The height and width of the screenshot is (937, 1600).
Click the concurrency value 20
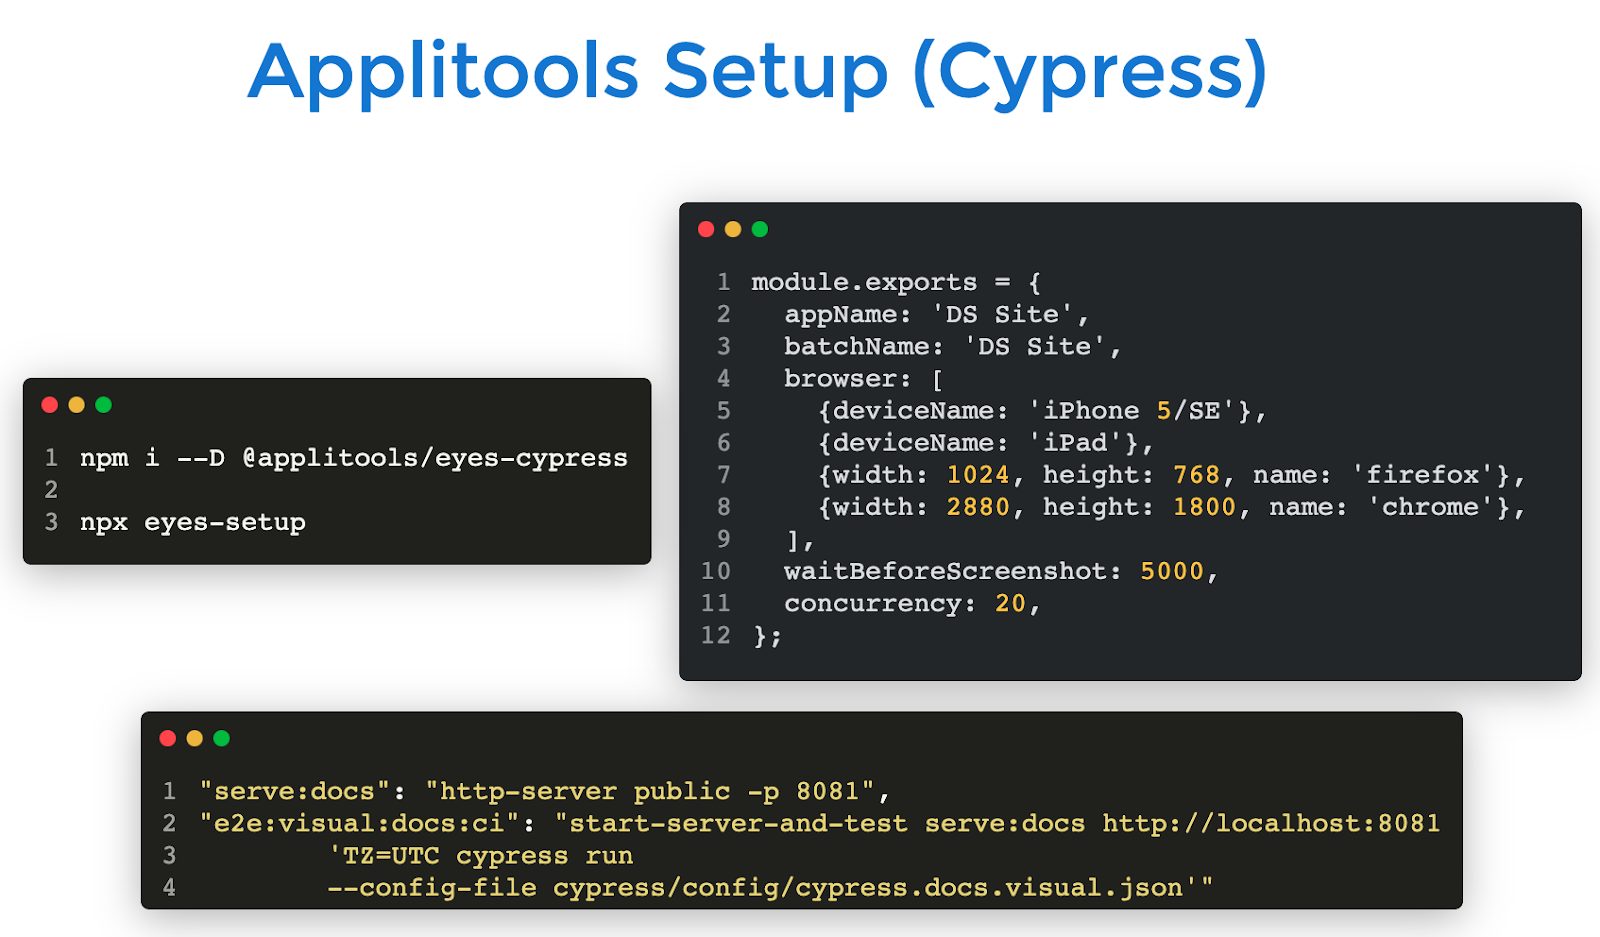pos(1010,603)
